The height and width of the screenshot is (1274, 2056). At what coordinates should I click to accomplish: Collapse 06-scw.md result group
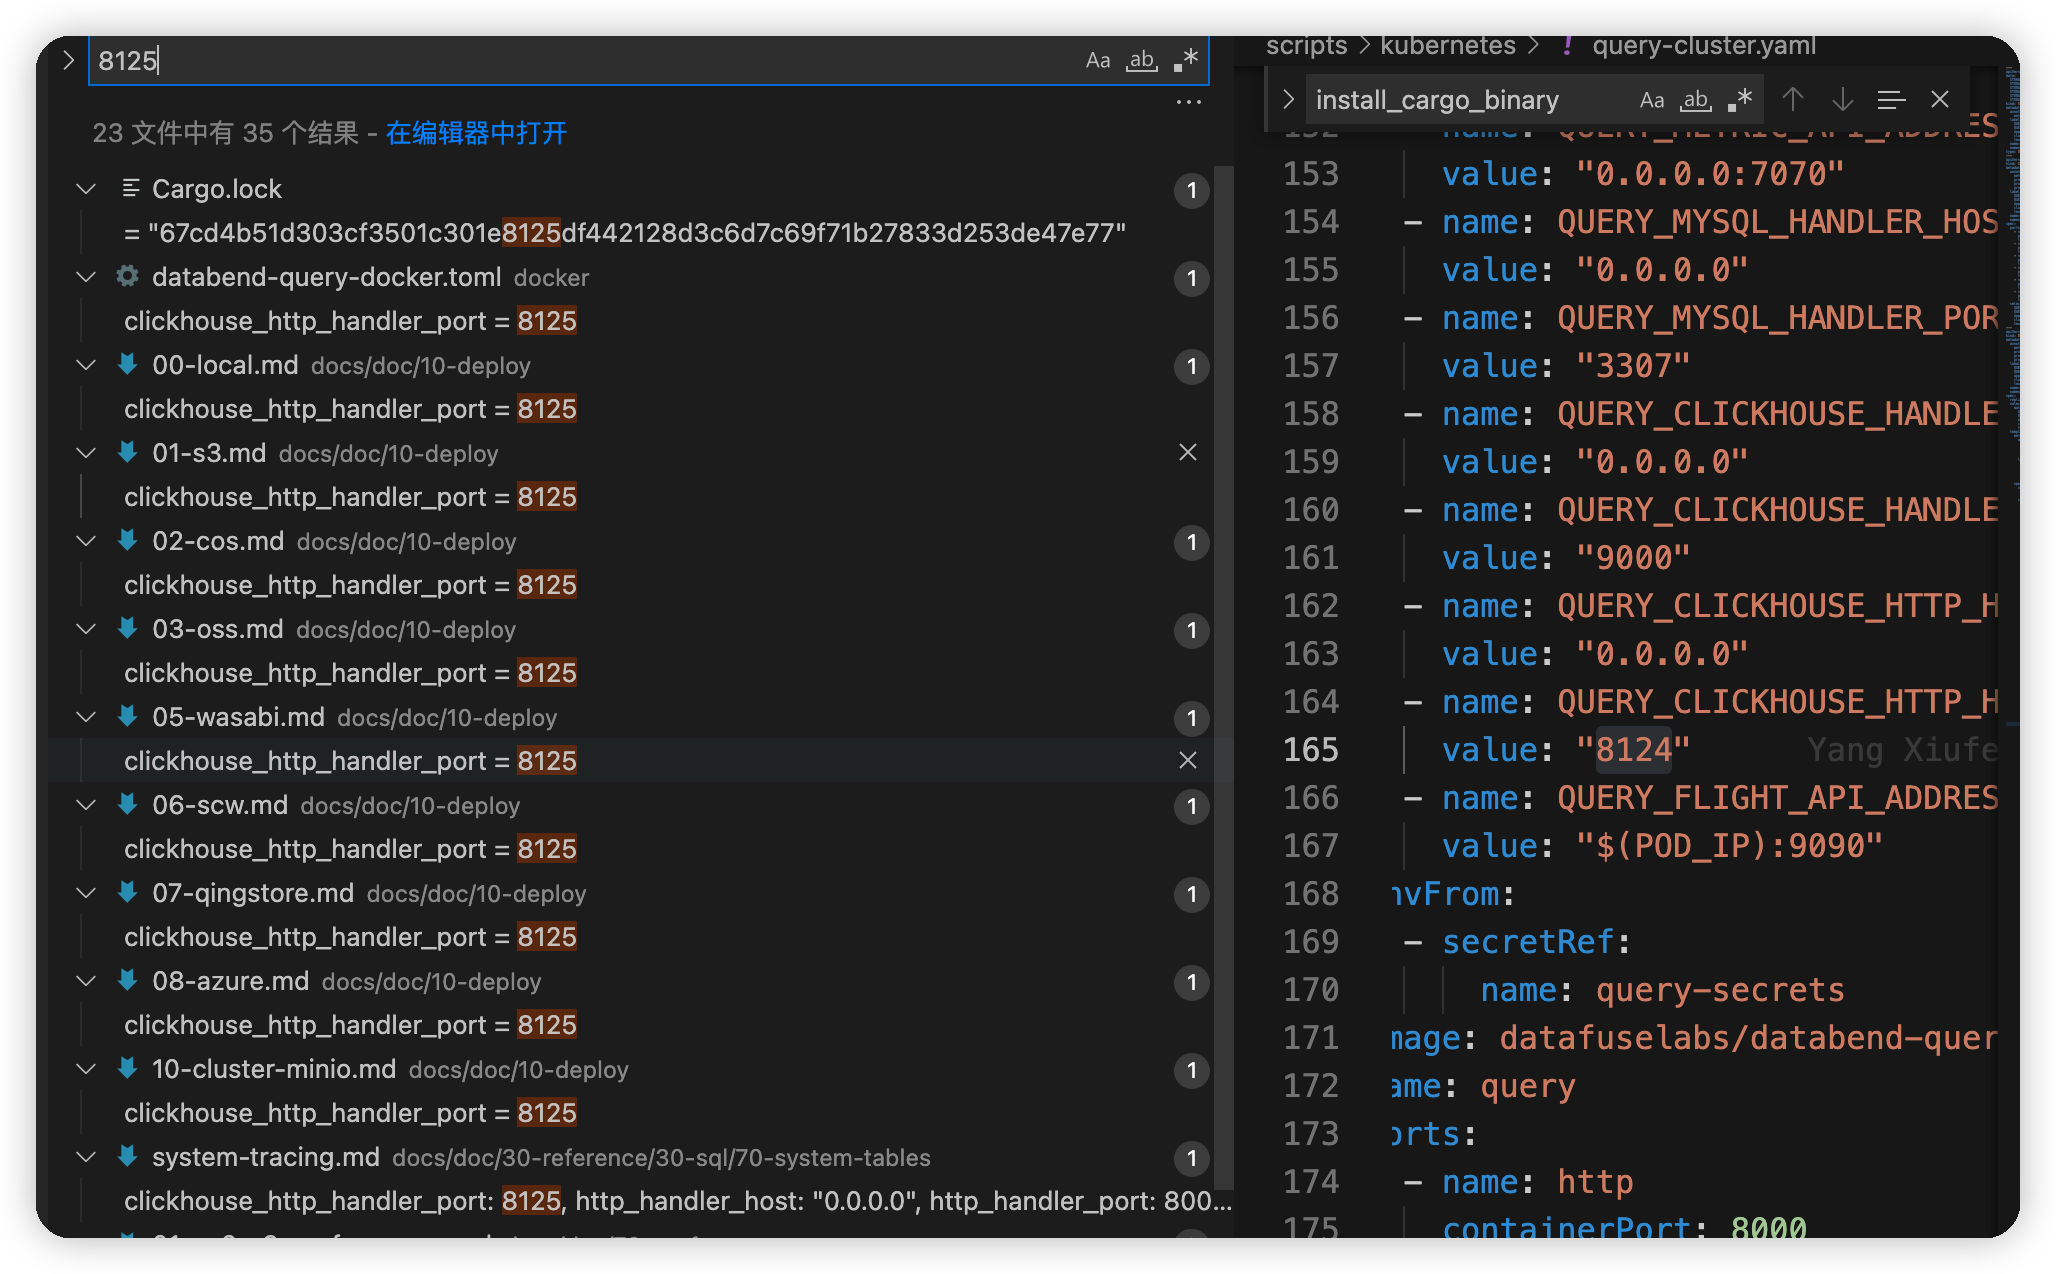pos(87,805)
